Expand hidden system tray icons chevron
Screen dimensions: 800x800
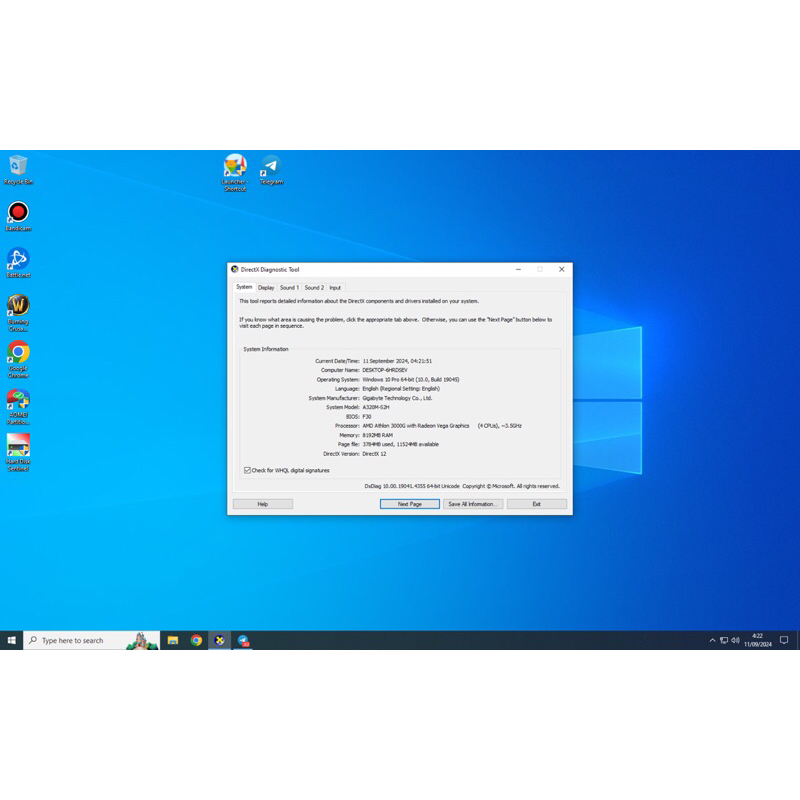pyautogui.click(x=712, y=640)
